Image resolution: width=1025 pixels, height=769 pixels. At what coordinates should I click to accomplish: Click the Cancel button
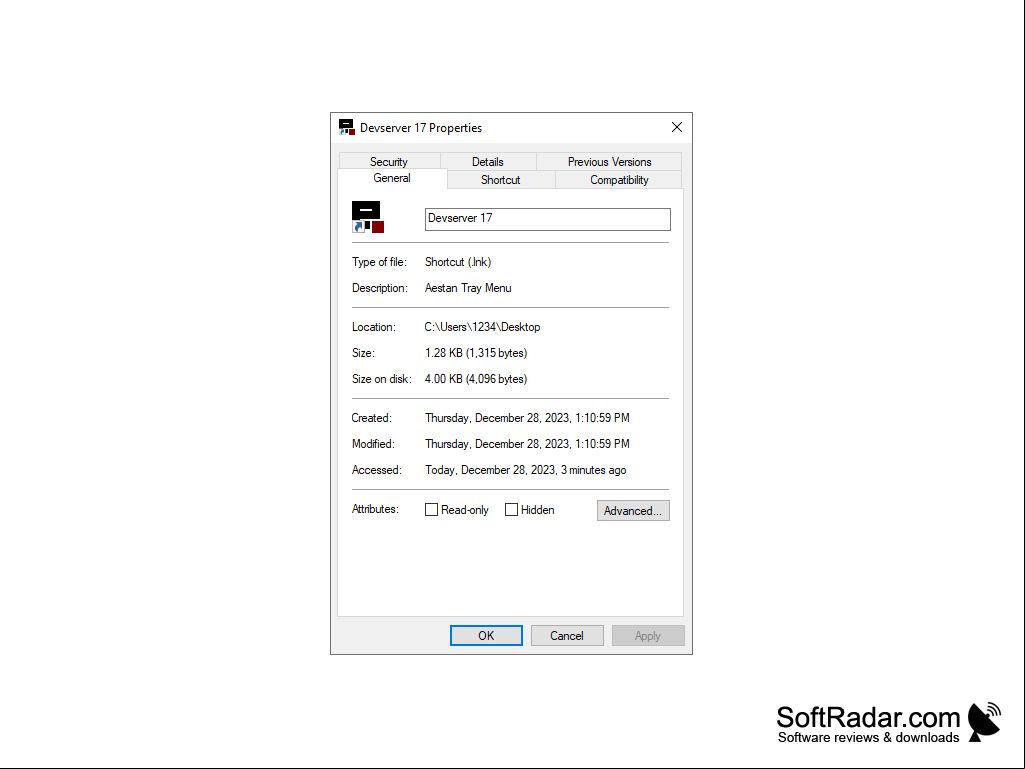coord(567,636)
